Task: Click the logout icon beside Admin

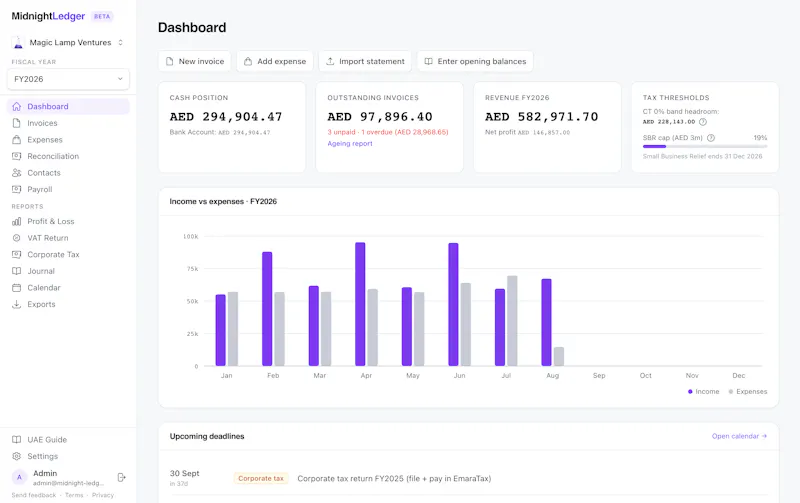Action: [121, 477]
